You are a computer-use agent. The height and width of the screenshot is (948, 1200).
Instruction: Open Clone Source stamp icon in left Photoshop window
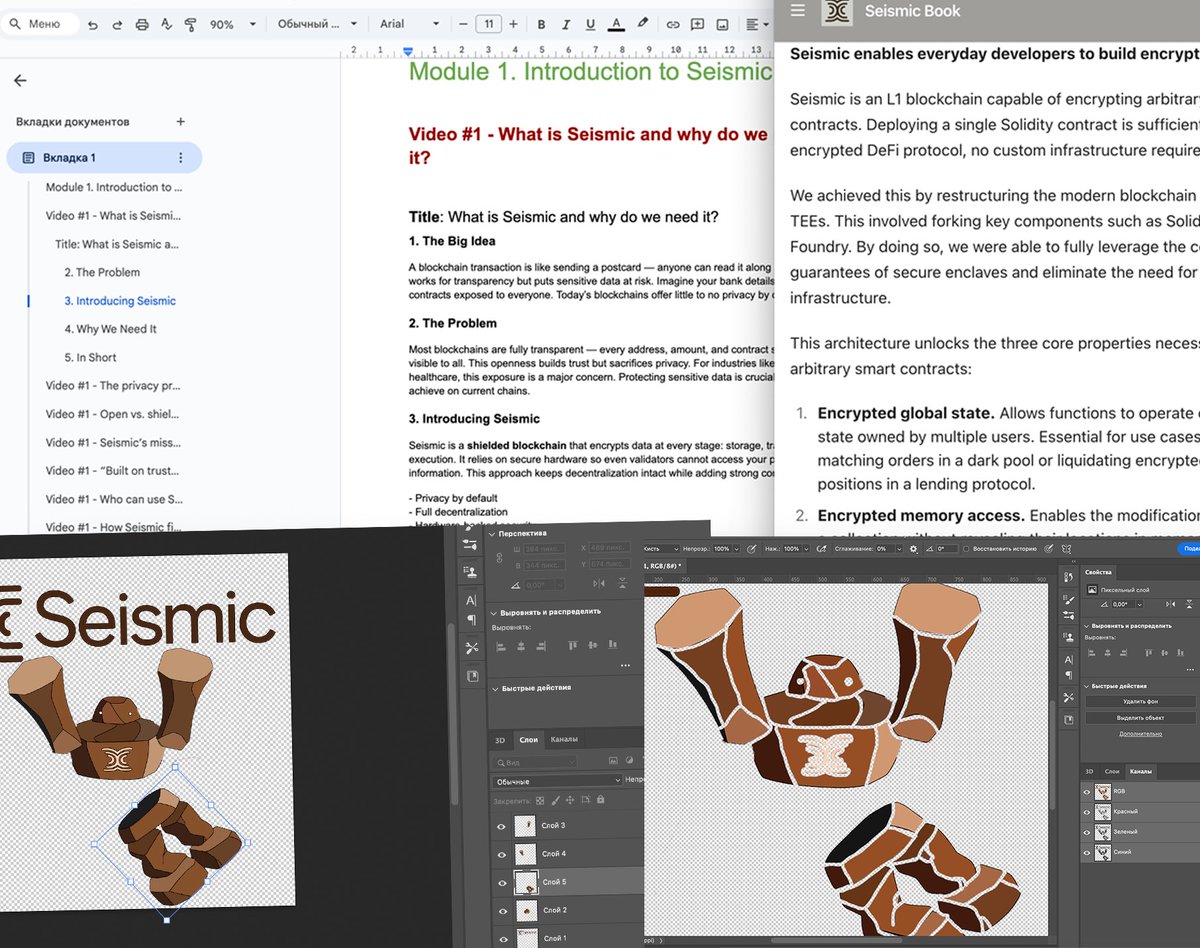471,571
